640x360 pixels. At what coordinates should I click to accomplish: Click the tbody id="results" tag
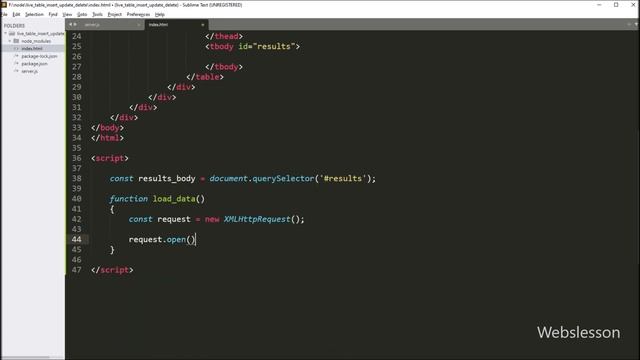[253, 46]
